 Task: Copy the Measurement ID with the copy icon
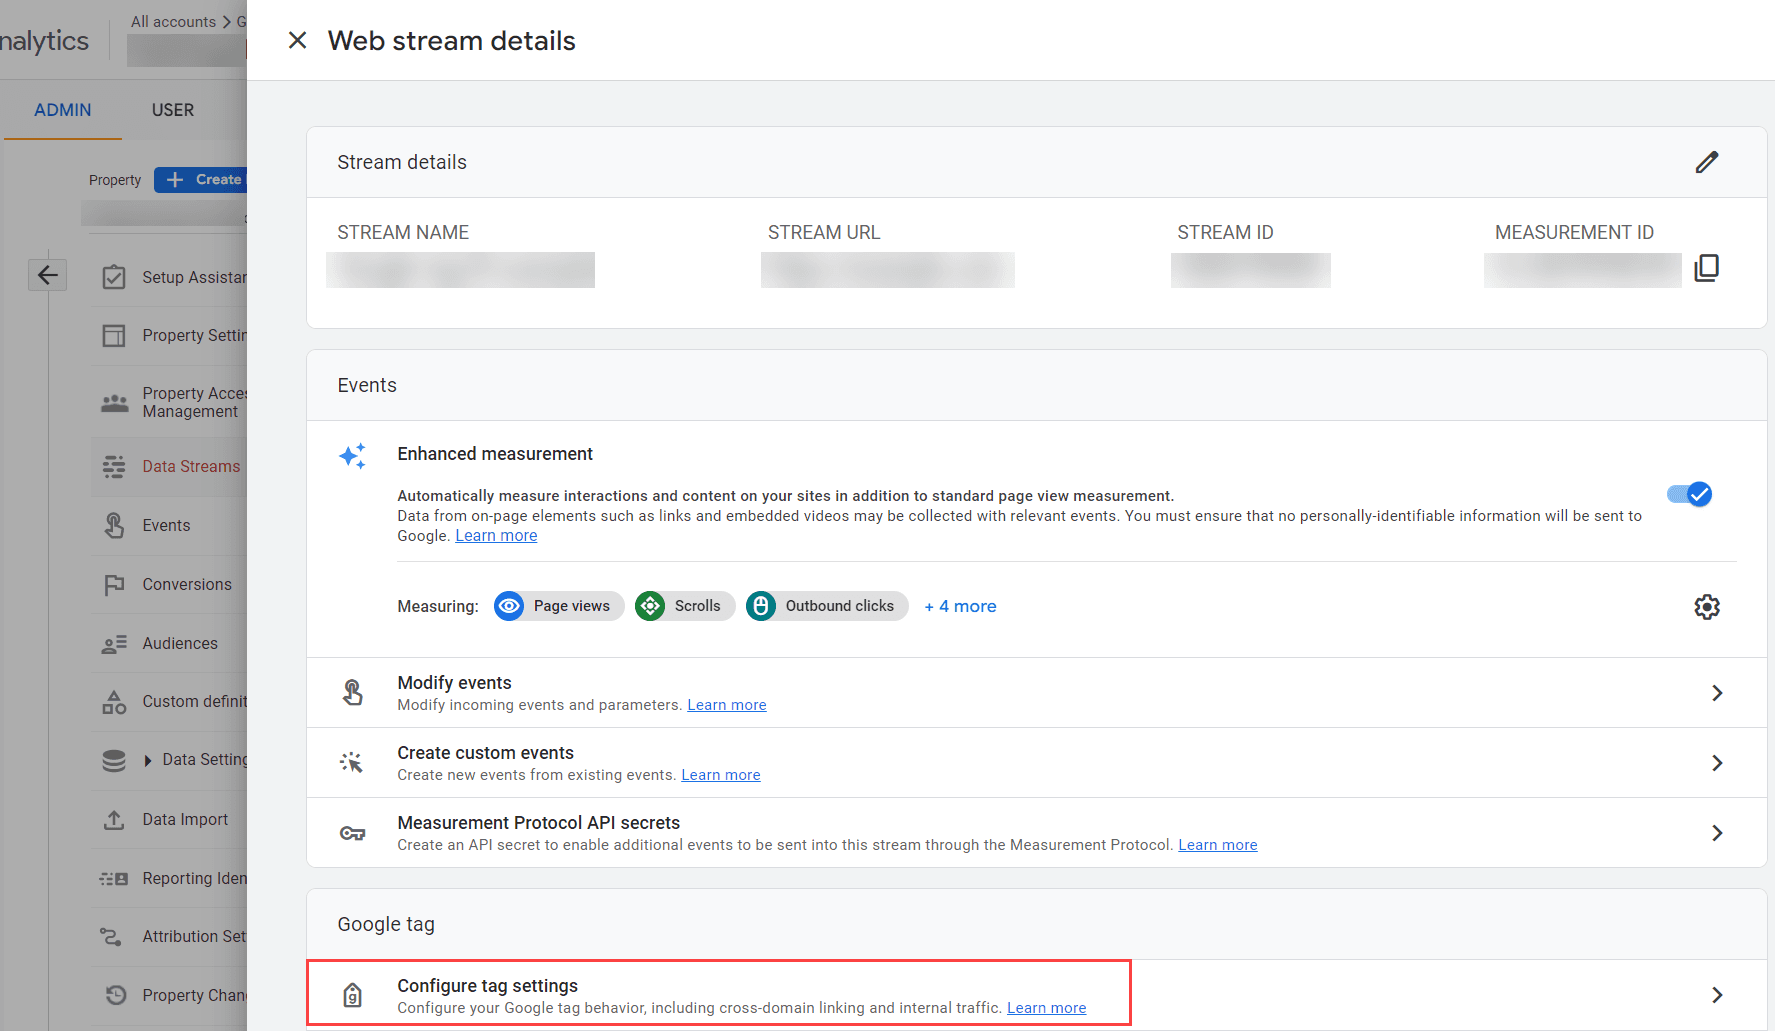(1707, 268)
